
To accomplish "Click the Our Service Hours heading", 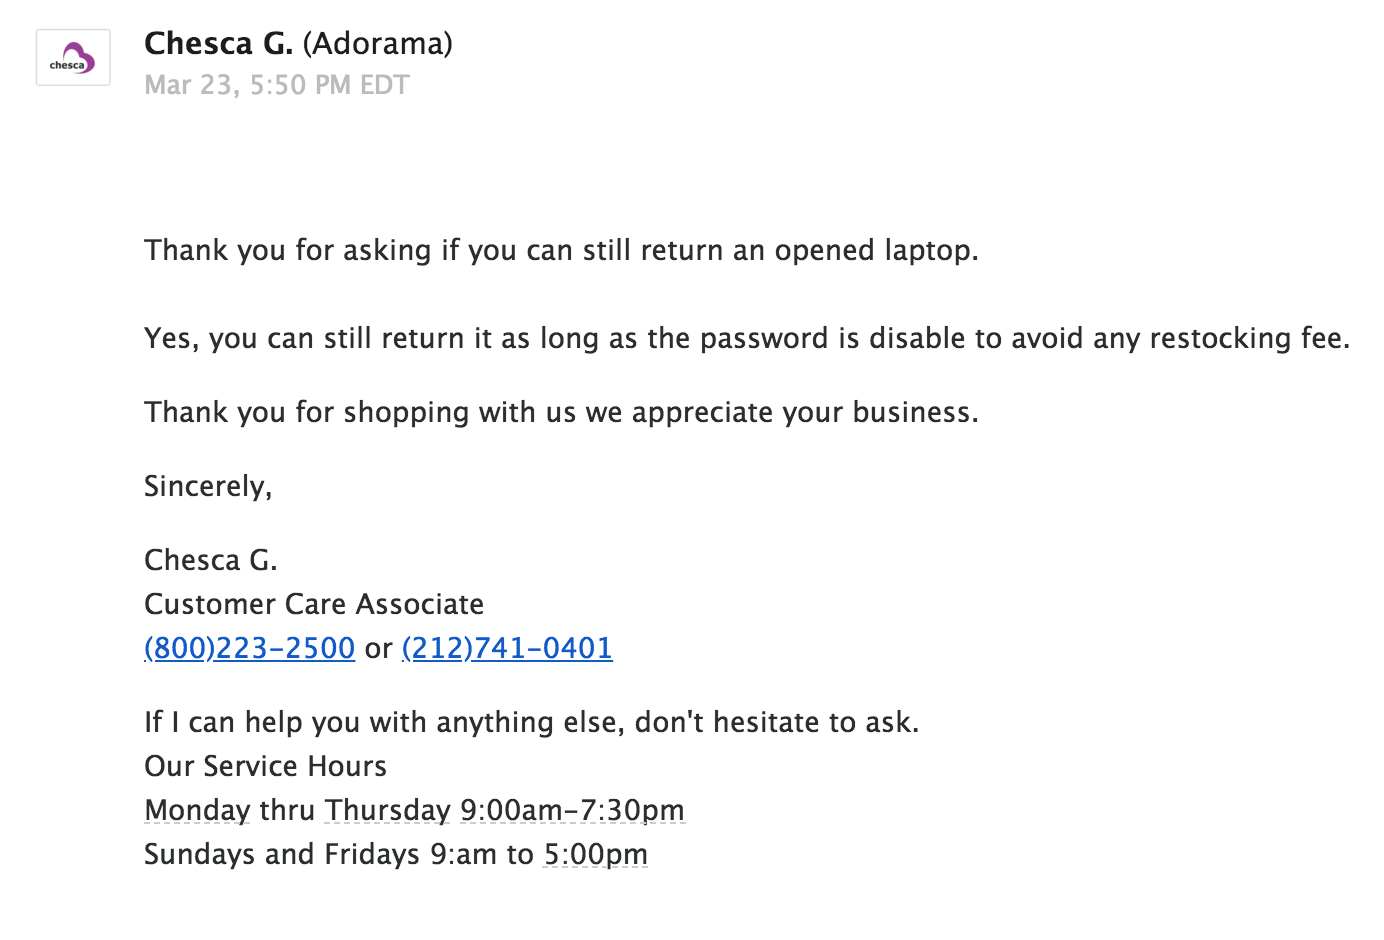I will pyautogui.click(x=266, y=766).
